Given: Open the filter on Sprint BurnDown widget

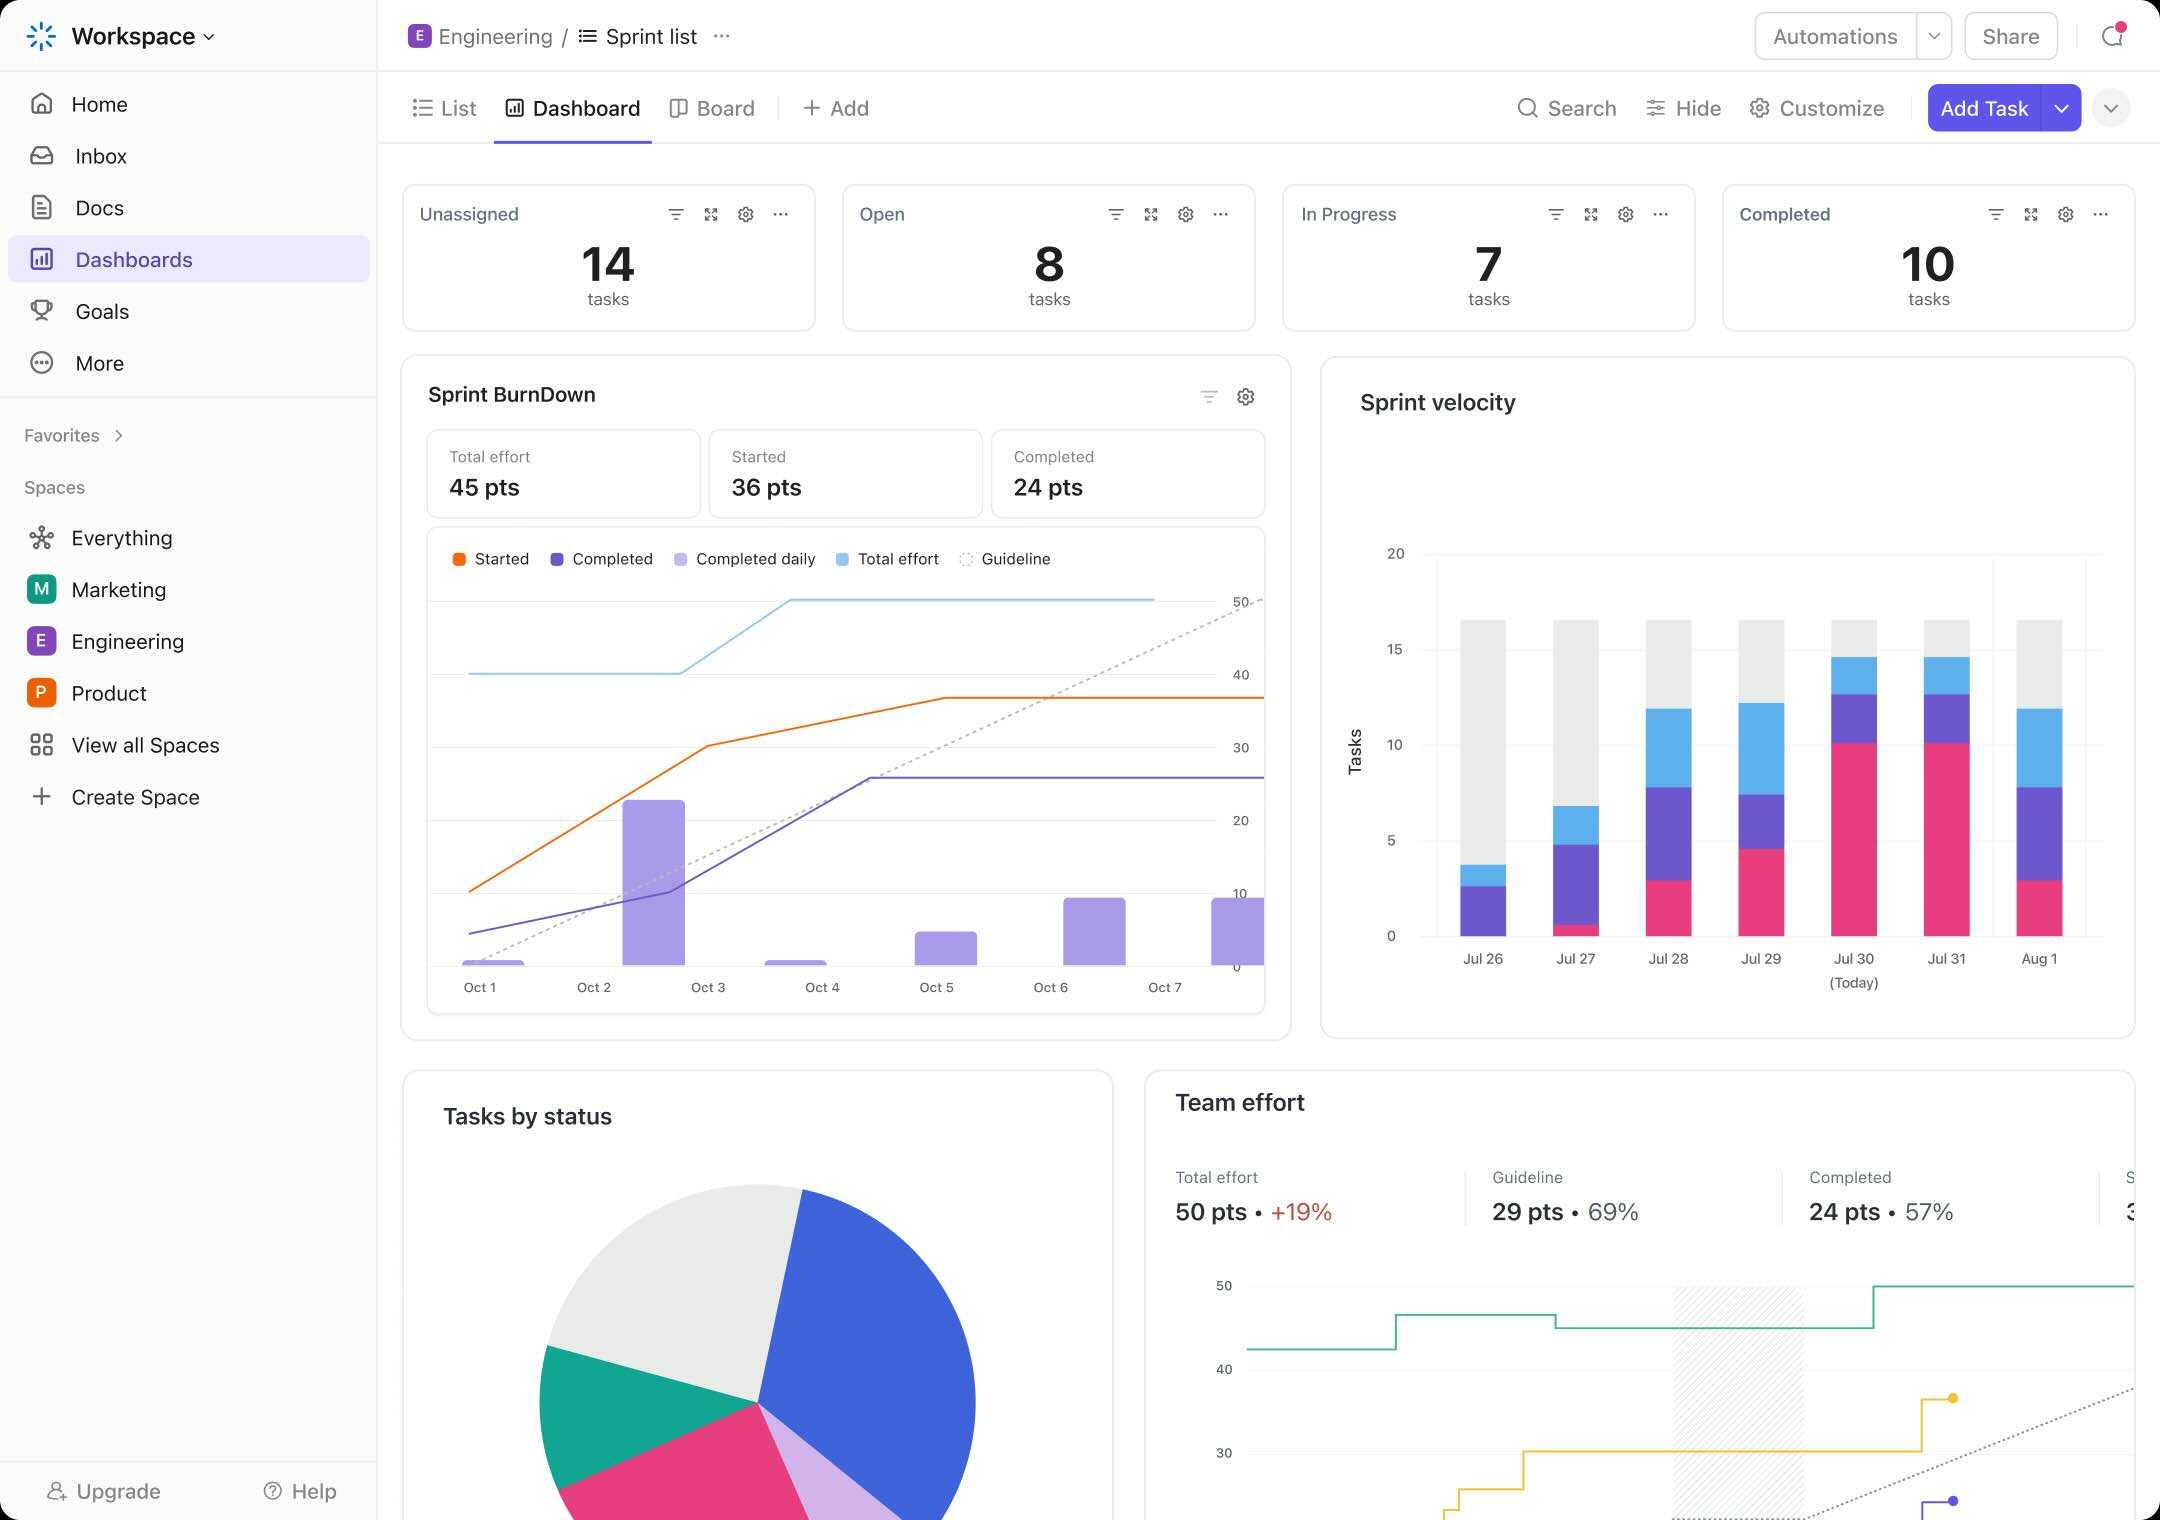Looking at the screenshot, I should point(1208,396).
